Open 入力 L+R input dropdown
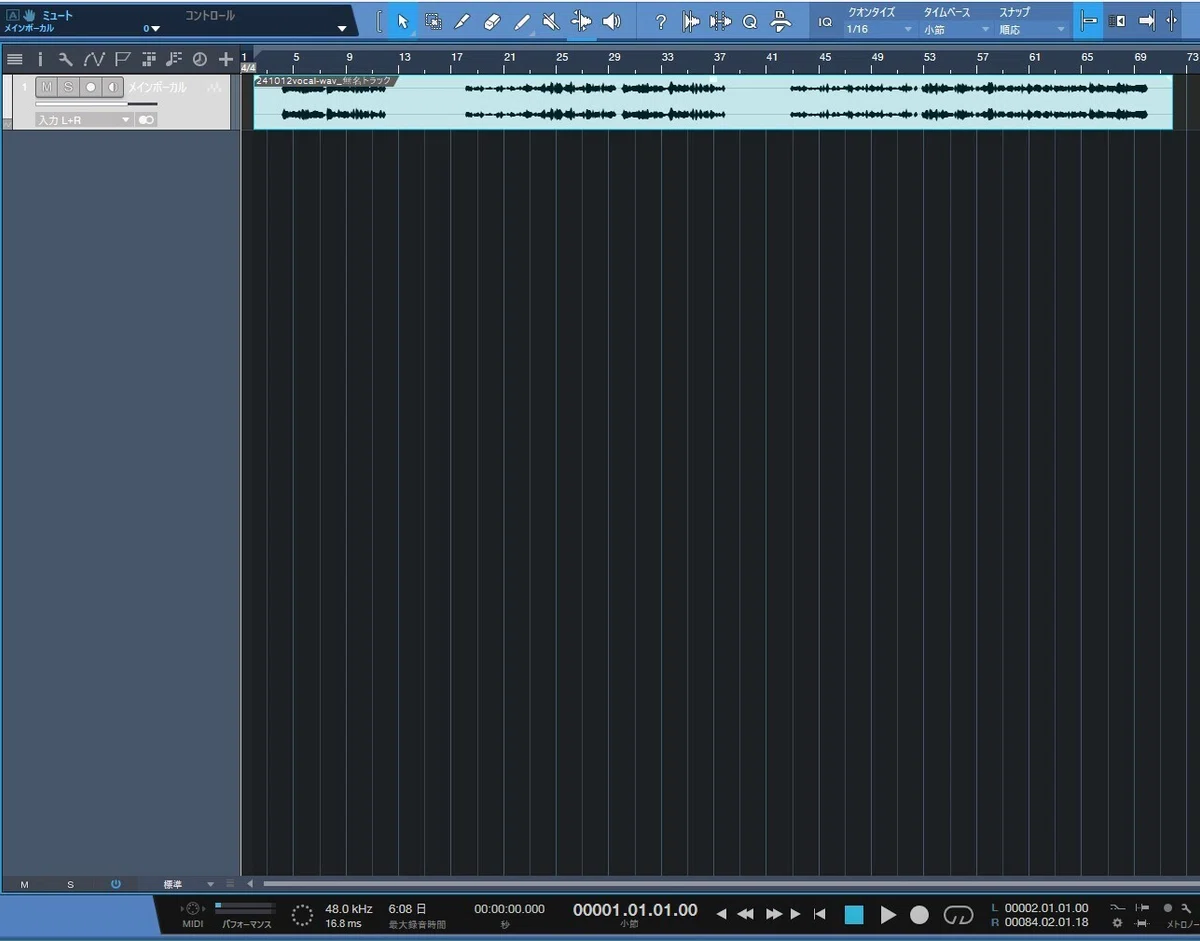The width and height of the screenshot is (1200, 941). tap(84, 120)
